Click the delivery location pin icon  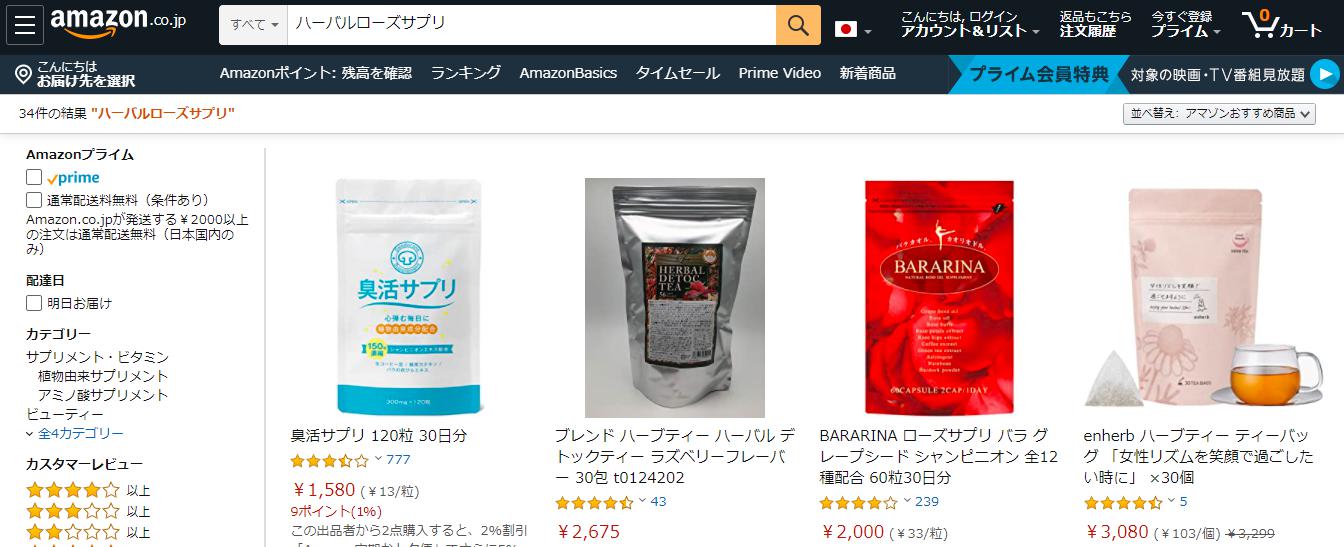[x=24, y=74]
